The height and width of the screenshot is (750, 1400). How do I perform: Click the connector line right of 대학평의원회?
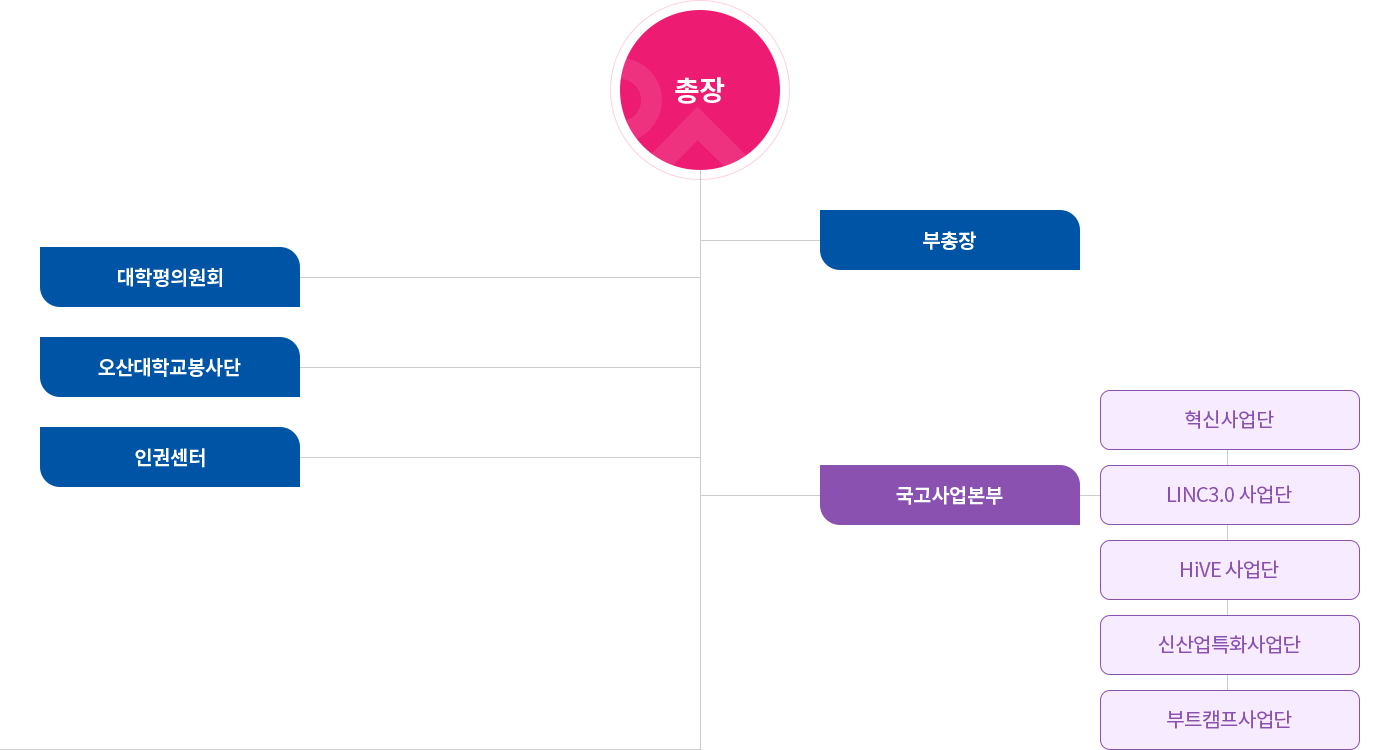(x=500, y=277)
